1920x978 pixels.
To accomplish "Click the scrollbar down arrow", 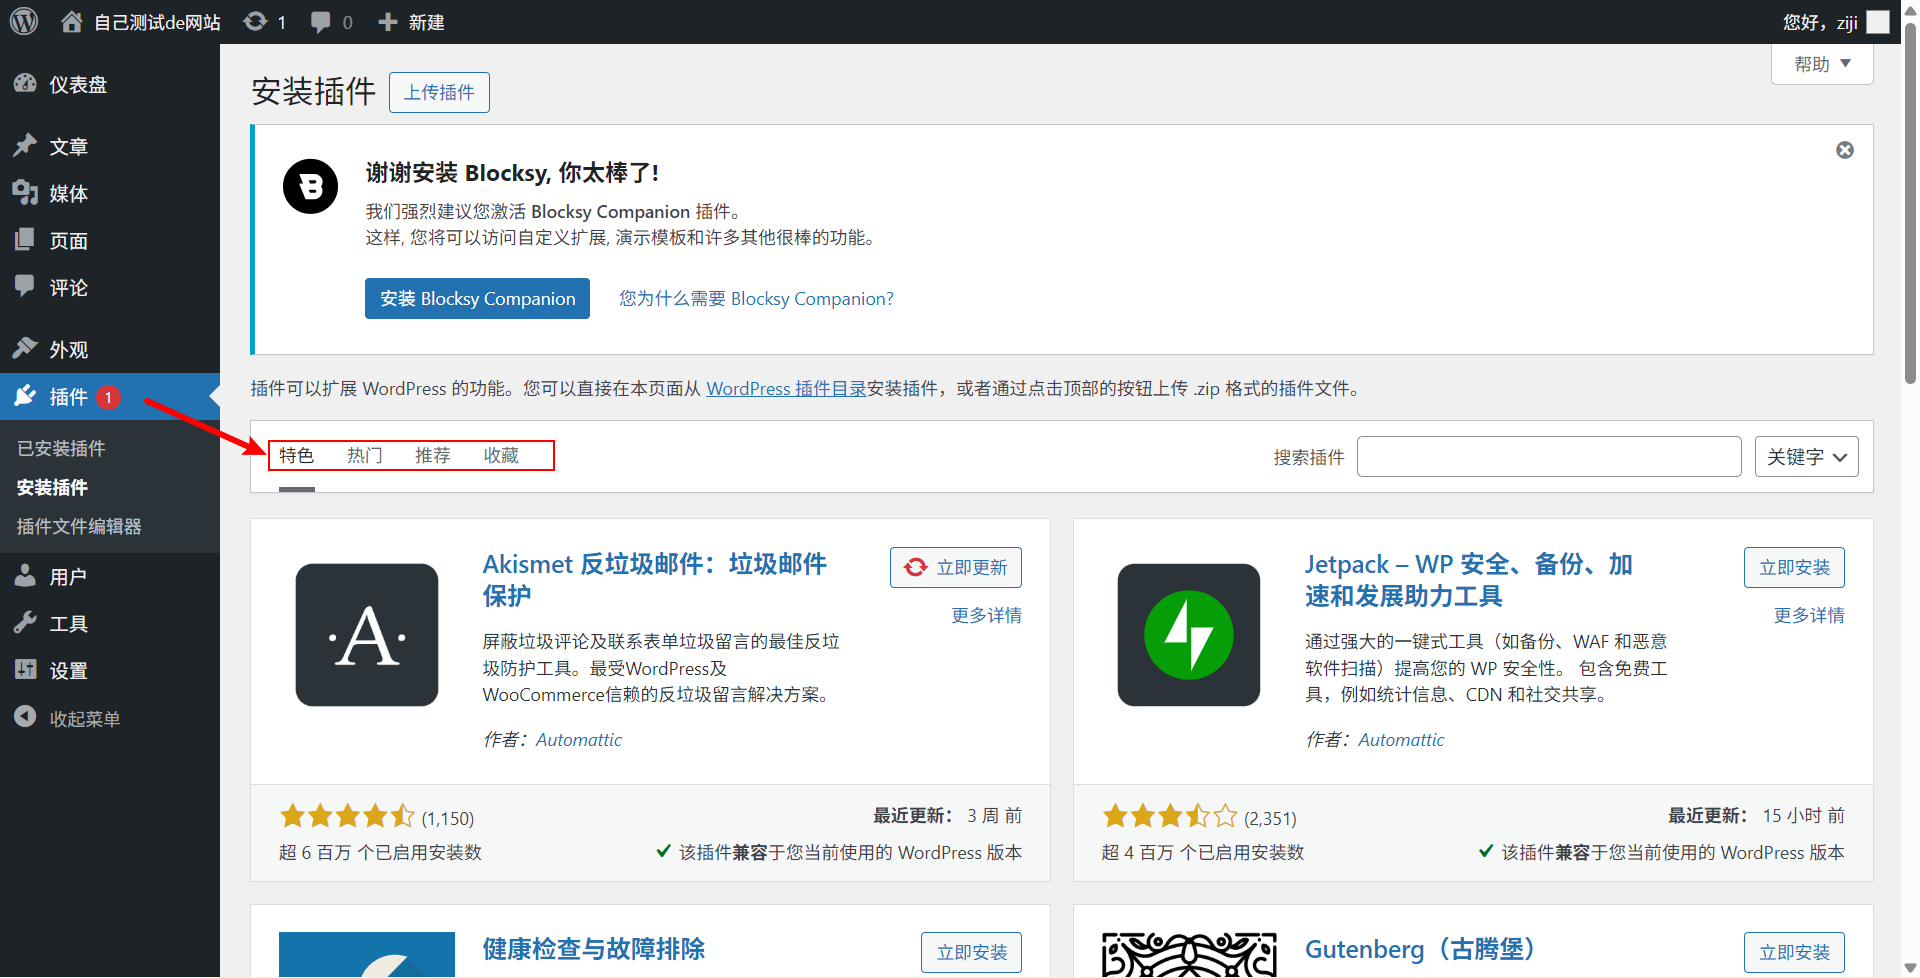I will [1910, 967].
